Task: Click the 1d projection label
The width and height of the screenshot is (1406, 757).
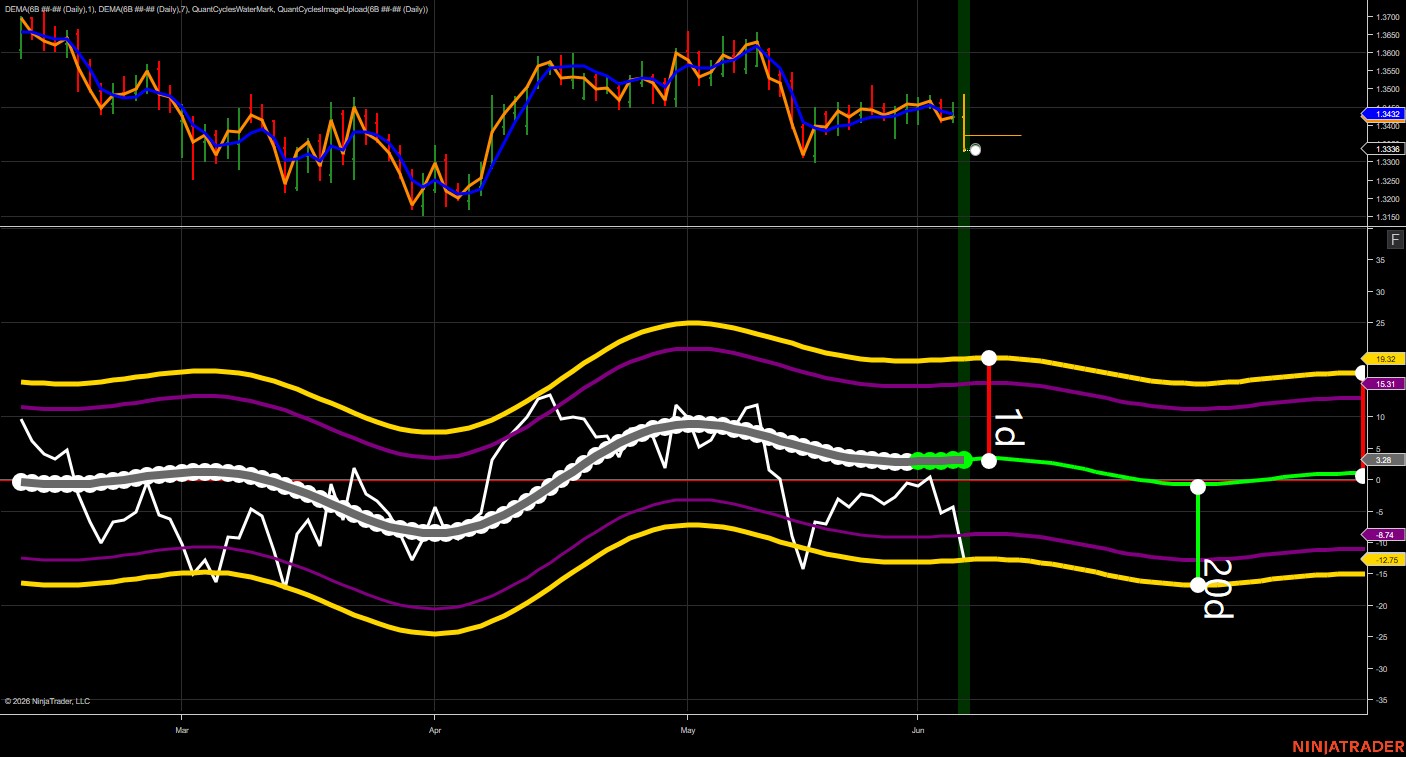Action: point(1008,427)
